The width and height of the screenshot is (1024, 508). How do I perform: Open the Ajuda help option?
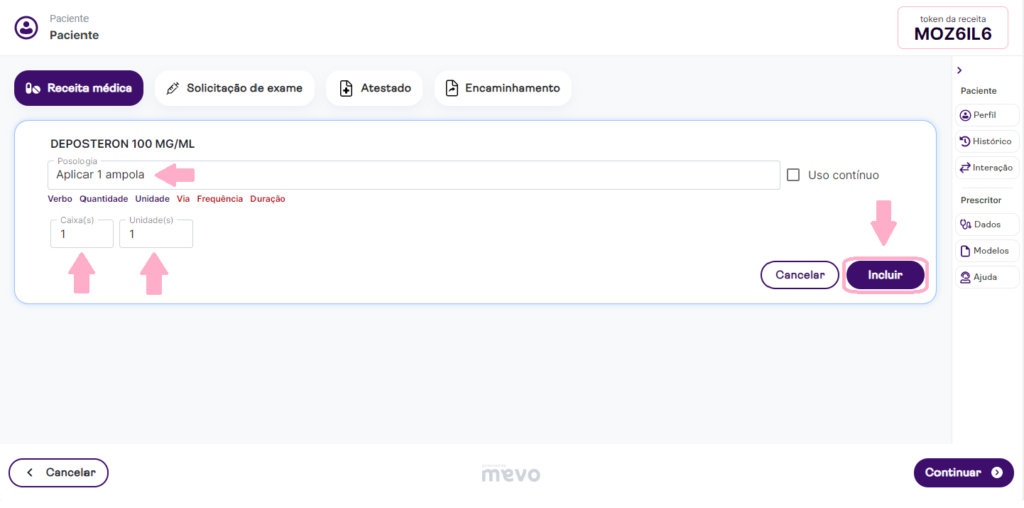(x=988, y=277)
